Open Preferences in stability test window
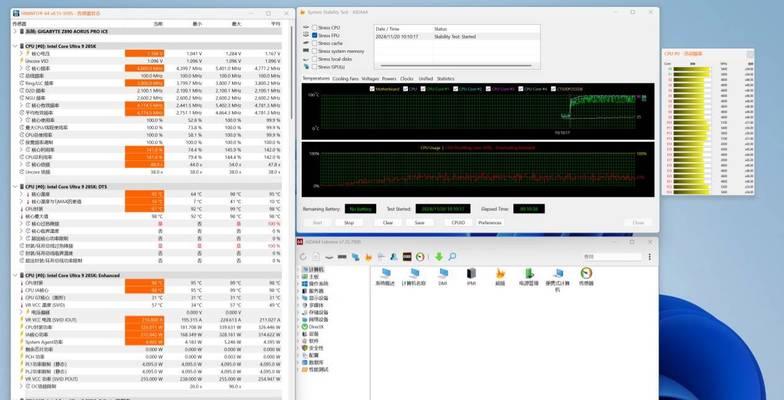 pos(490,222)
